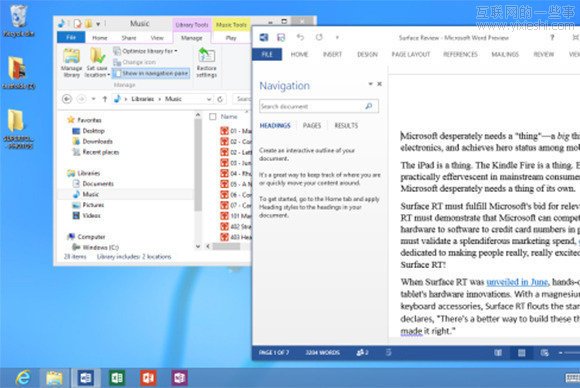Screen dimensions: 580x388
Task: Open Word help question mark
Action: click(552, 37)
